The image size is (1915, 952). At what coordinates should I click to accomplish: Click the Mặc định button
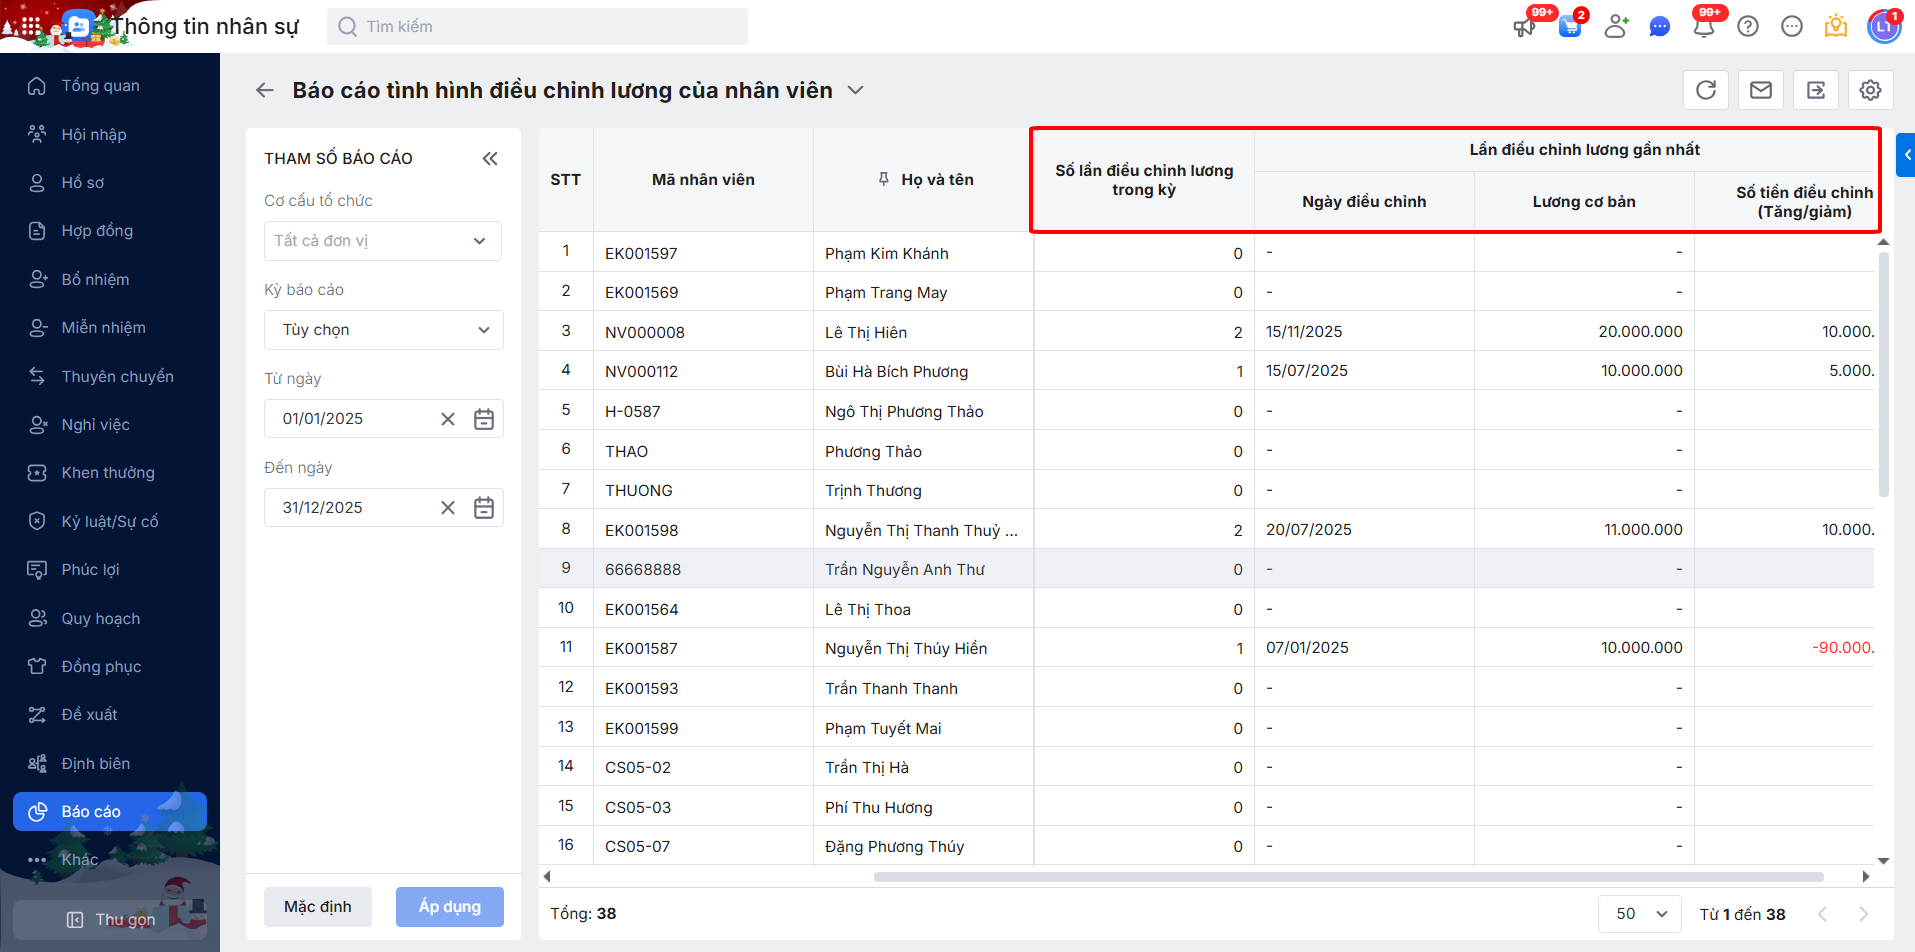317,907
